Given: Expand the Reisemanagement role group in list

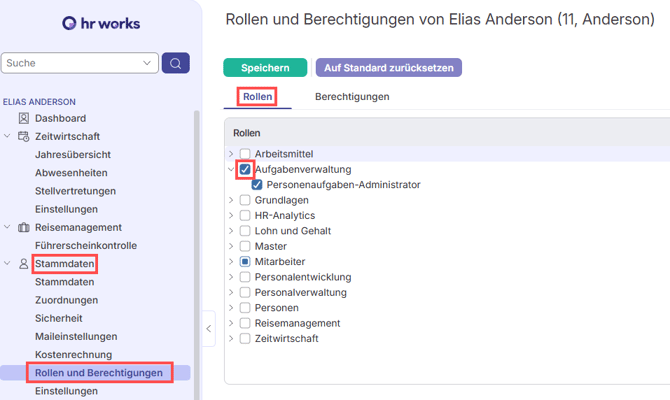Looking at the screenshot, I should (231, 323).
